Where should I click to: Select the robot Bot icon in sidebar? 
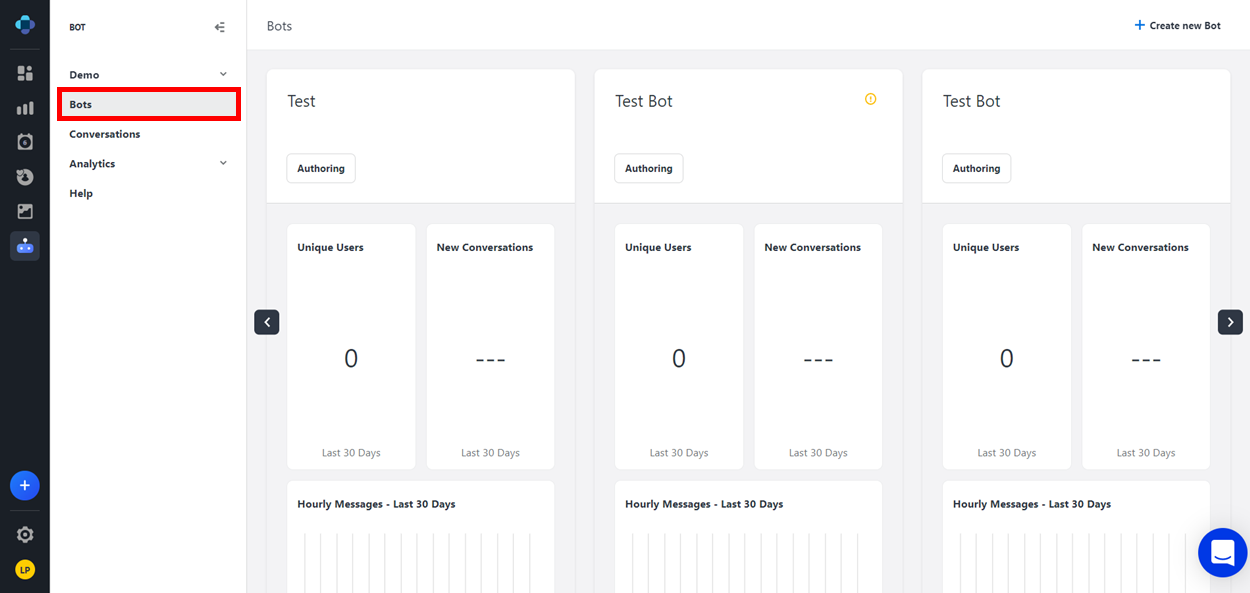25,246
